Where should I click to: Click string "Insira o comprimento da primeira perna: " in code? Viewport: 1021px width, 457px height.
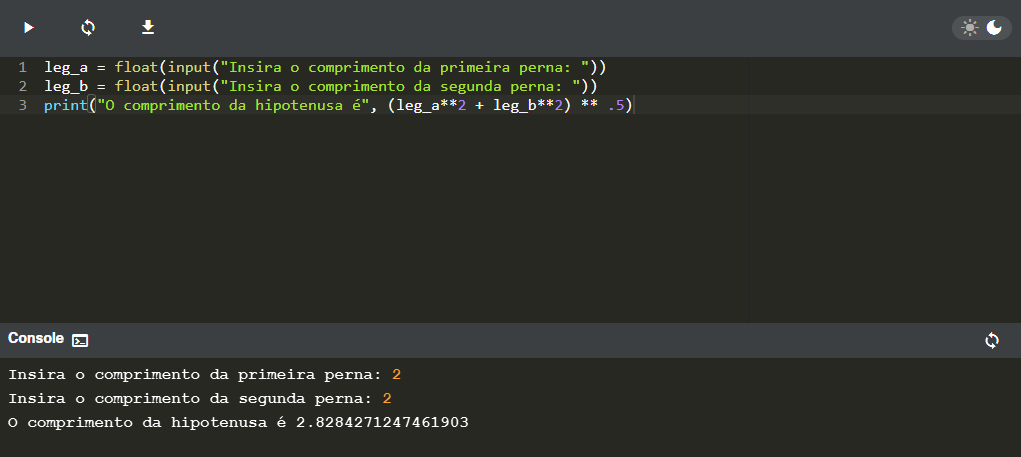[404, 67]
